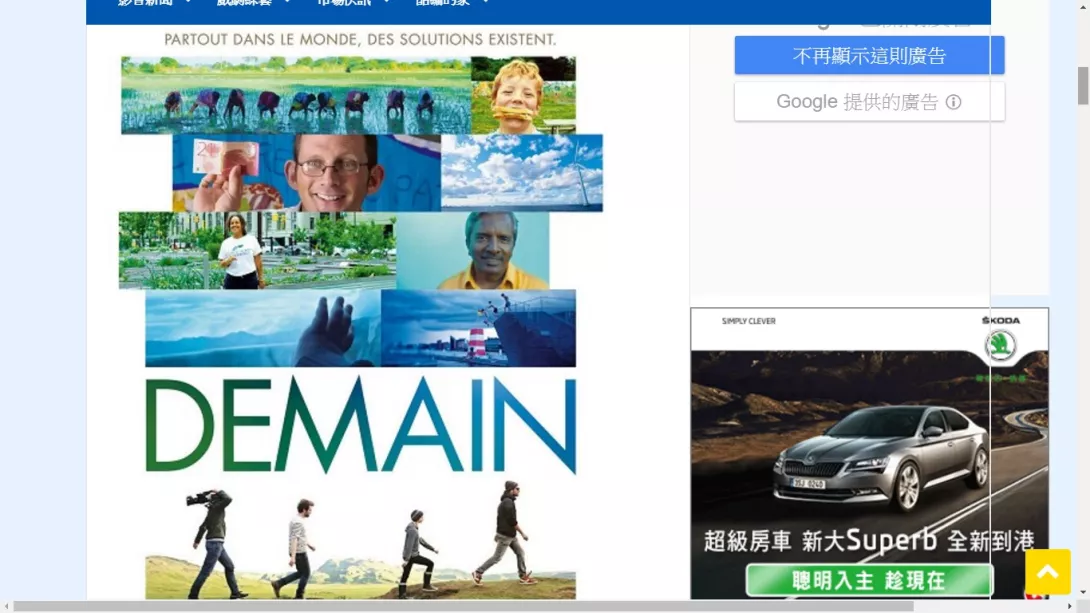Click the horizontal scrollbar left arrow

click(x=6, y=607)
